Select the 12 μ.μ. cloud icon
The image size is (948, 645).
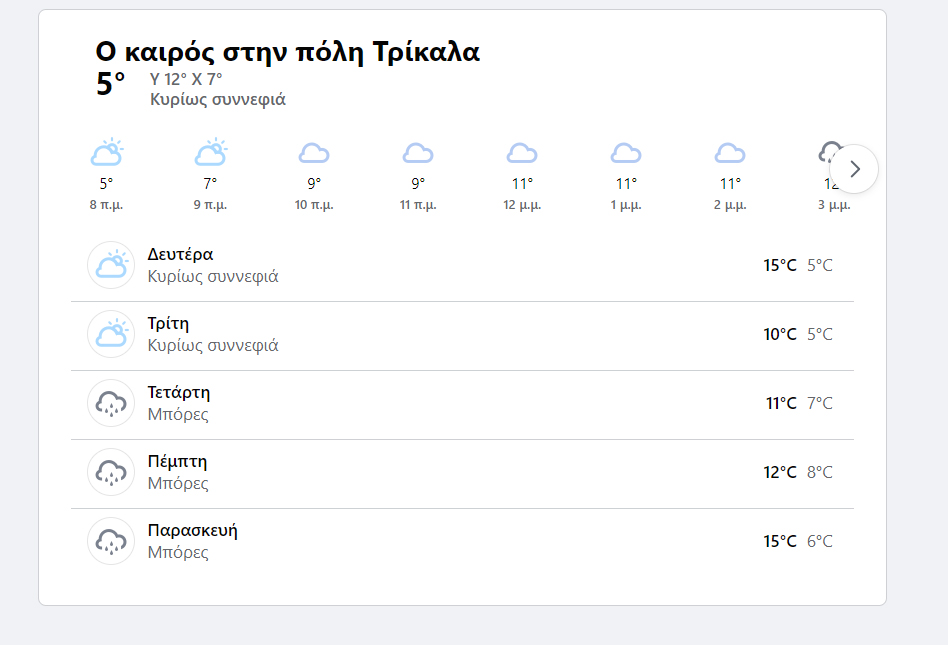tap(522, 153)
